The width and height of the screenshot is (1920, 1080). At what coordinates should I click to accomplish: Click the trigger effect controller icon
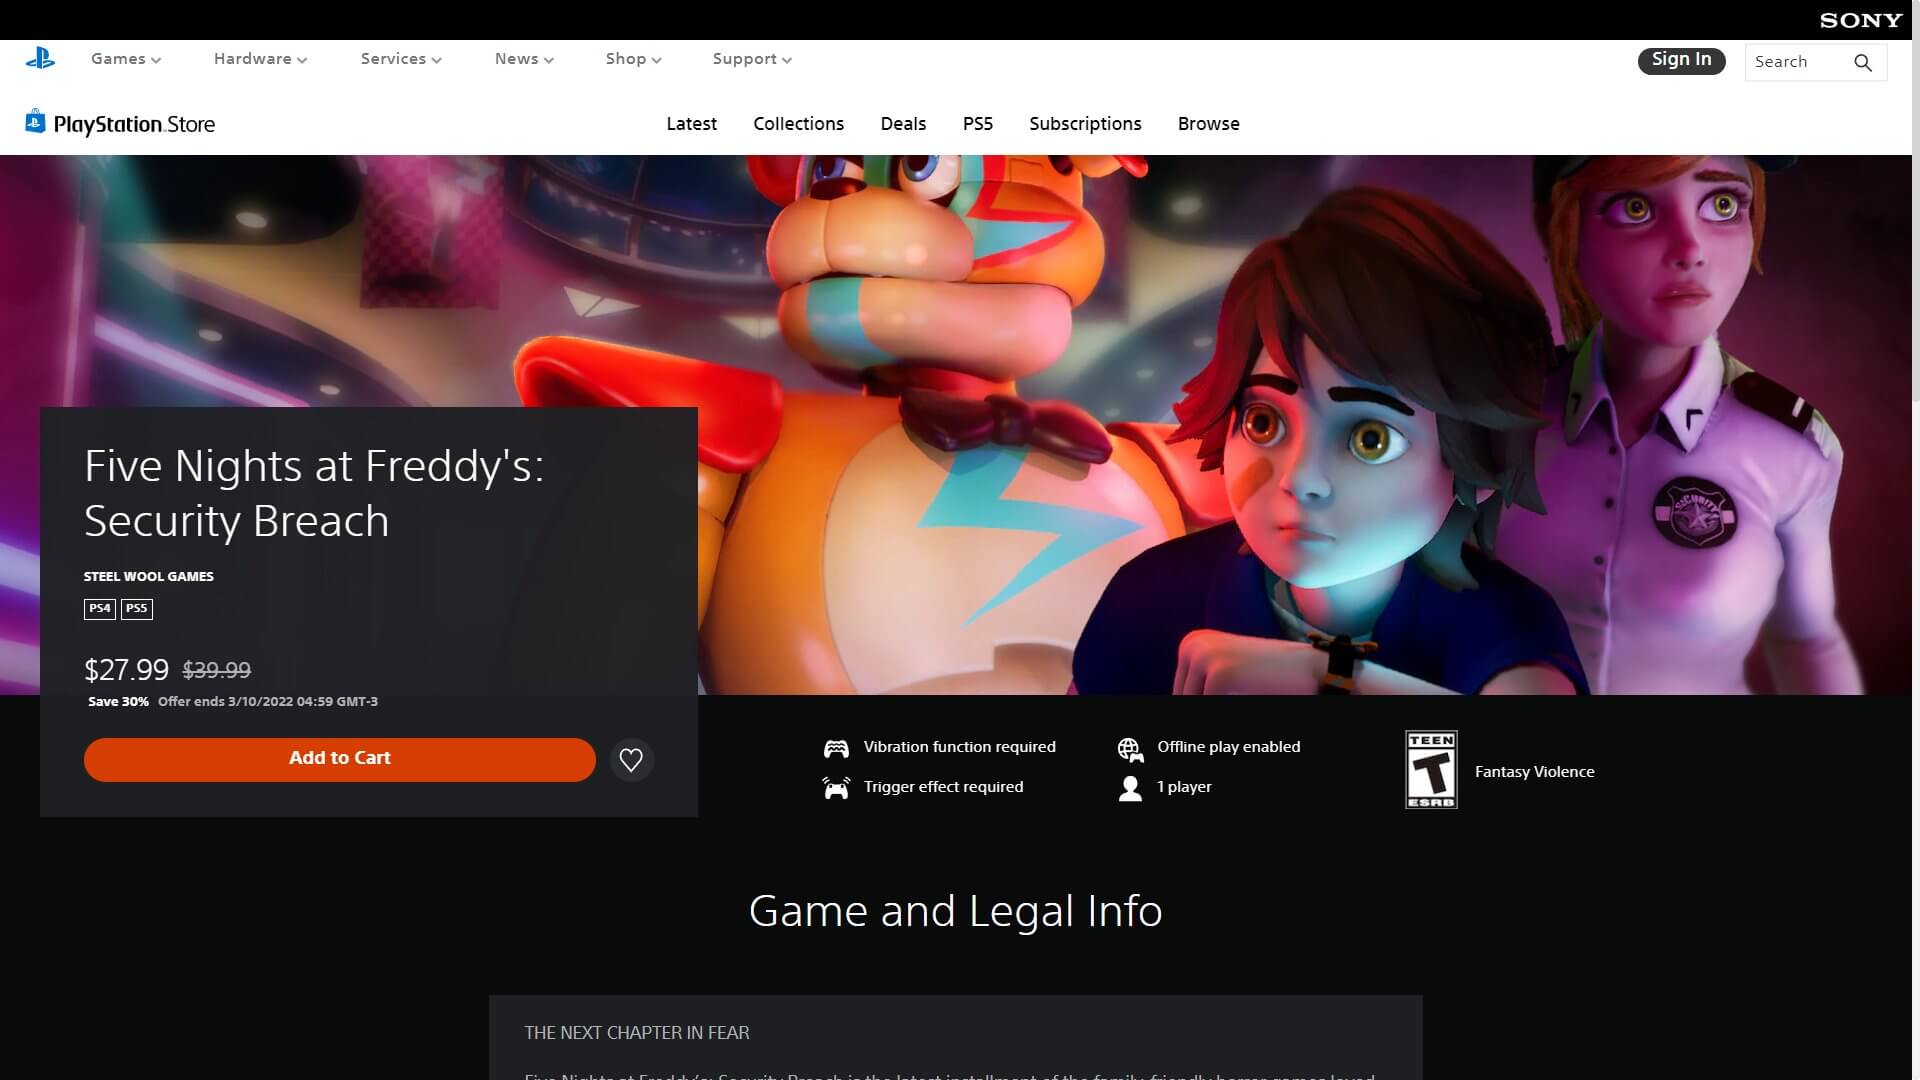pos(836,788)
